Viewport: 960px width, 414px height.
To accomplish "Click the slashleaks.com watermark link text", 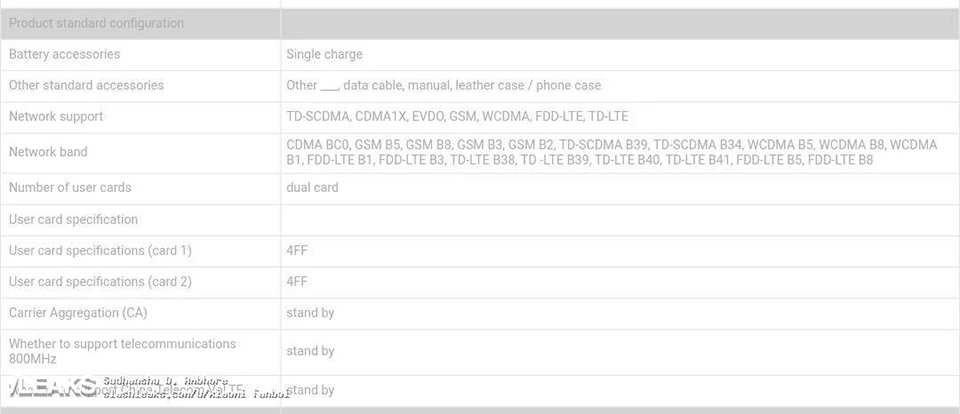I will [196, 395].
